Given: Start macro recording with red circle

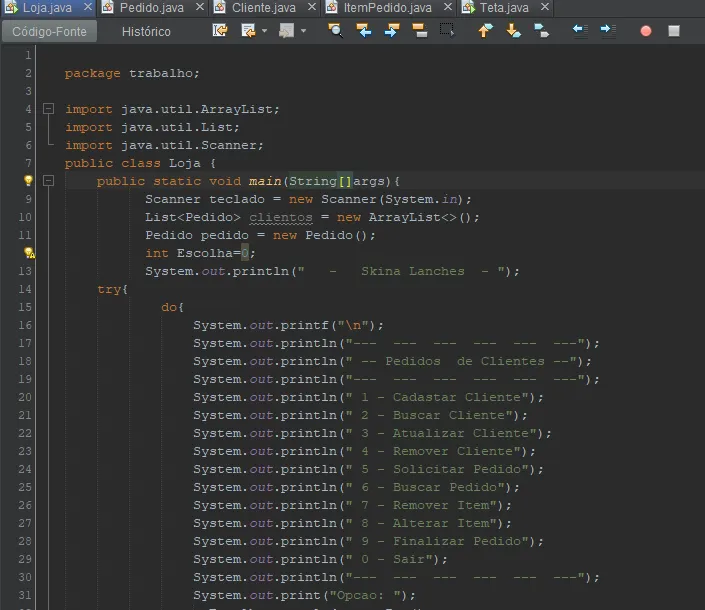Looking at the screenshot, I should pos(646,31).
